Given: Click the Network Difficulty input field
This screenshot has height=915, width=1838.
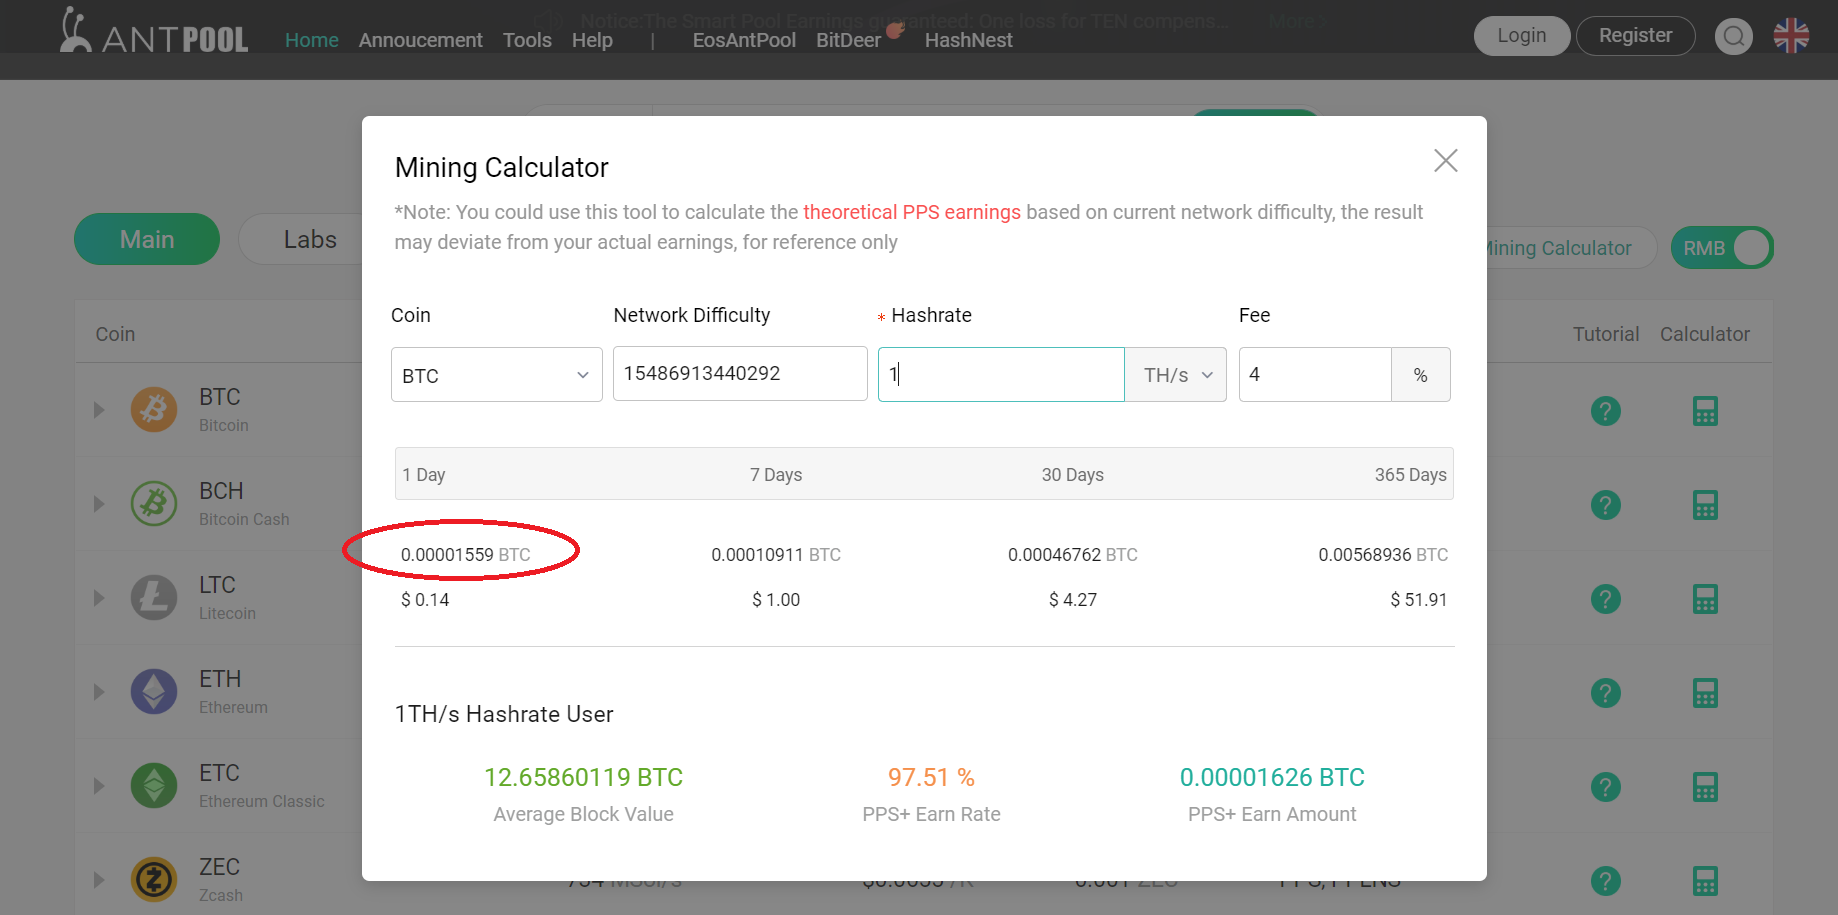Looking at the screenshot, I should 740,374.
